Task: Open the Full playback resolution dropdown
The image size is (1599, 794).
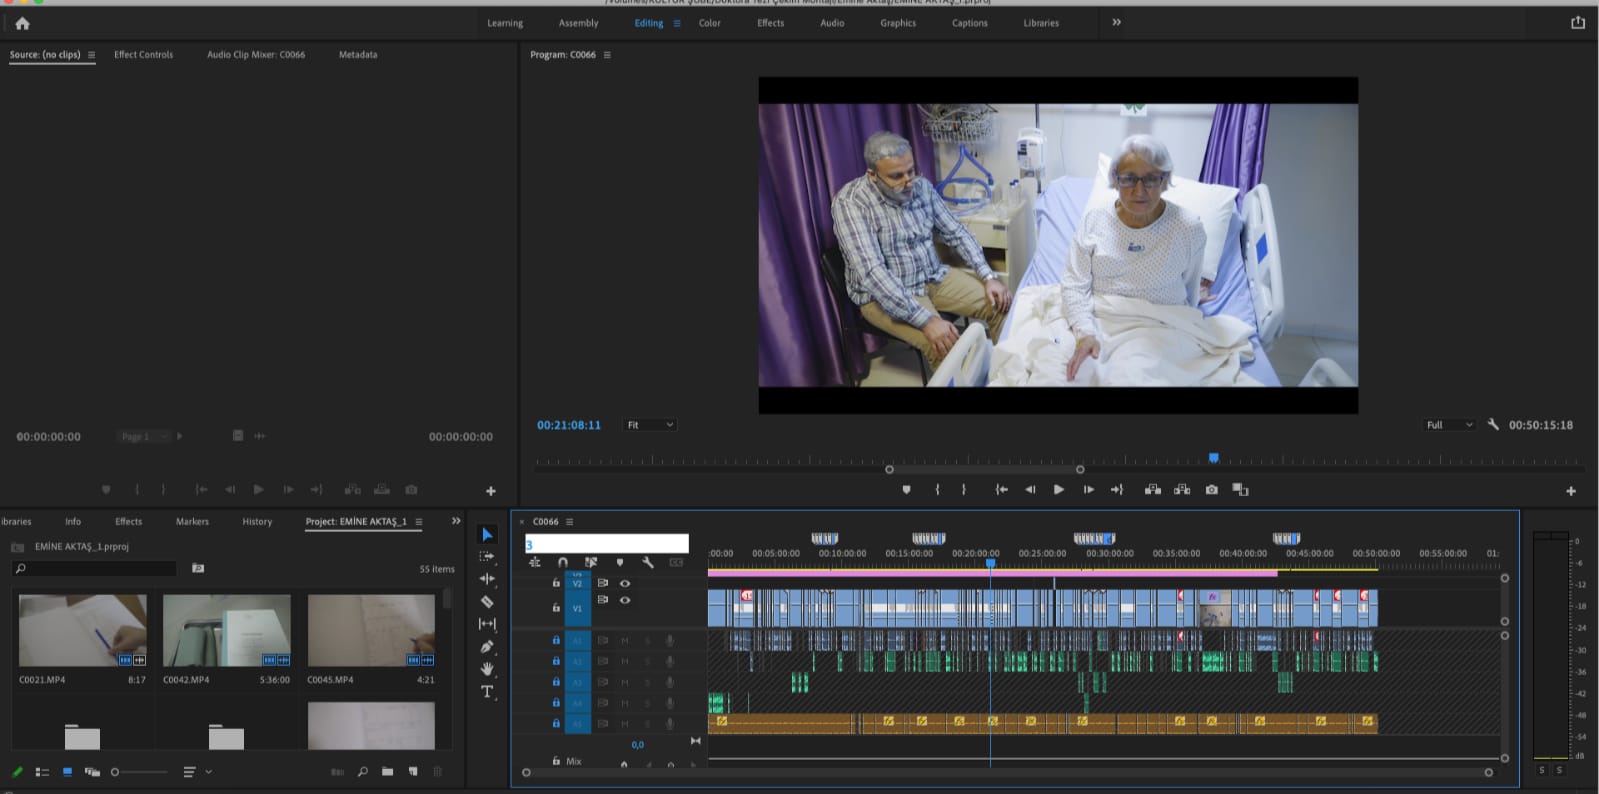Action: (x=1449, y=425)
